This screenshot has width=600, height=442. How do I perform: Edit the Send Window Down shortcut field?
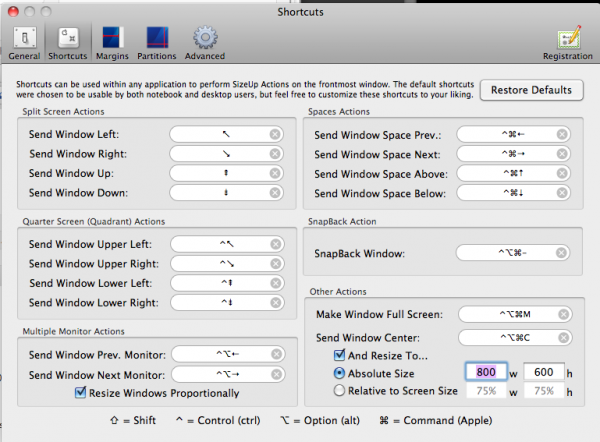tap(227, 192)
